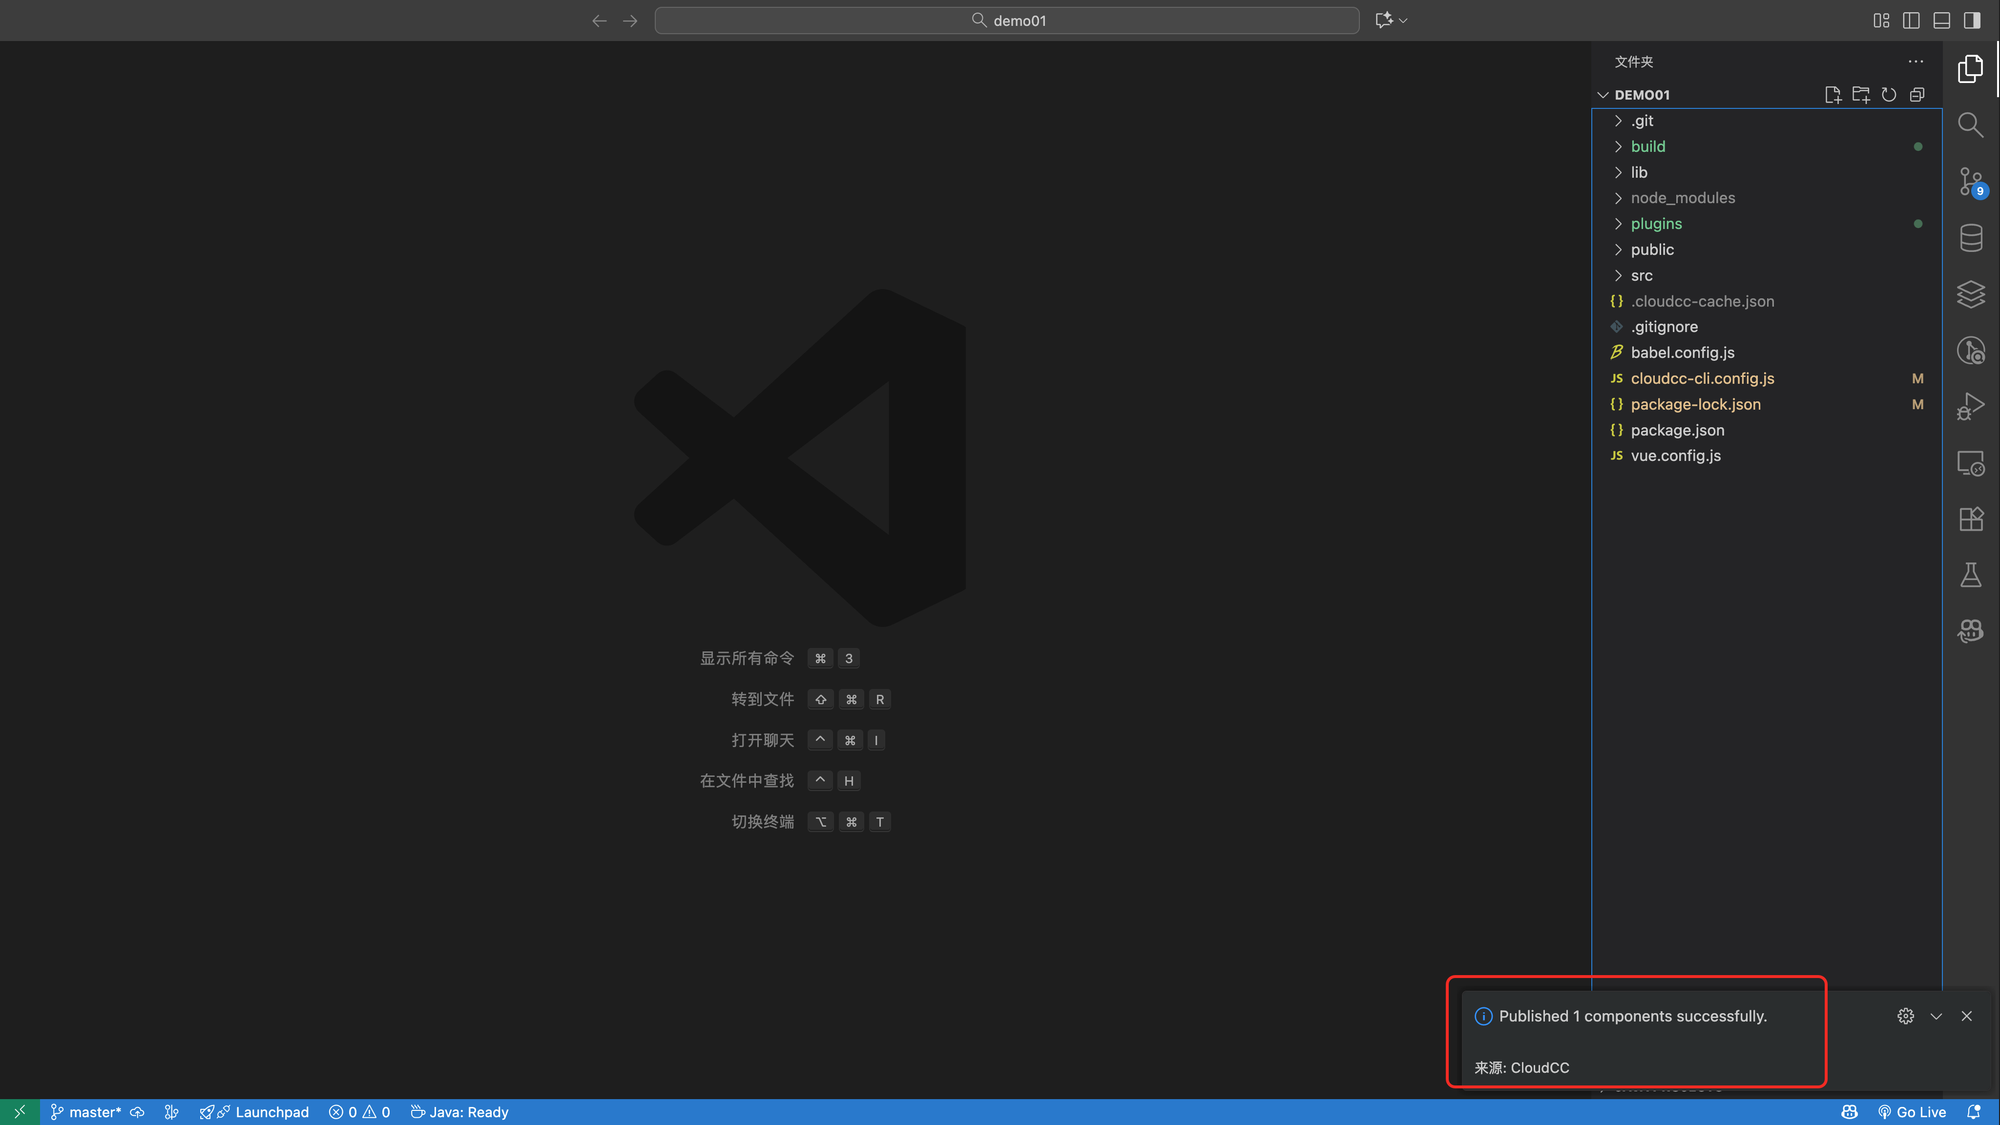The image size is (2000, 1125).
Task: Click New File icon in DEMO01 header
Action: point(1832,95)
